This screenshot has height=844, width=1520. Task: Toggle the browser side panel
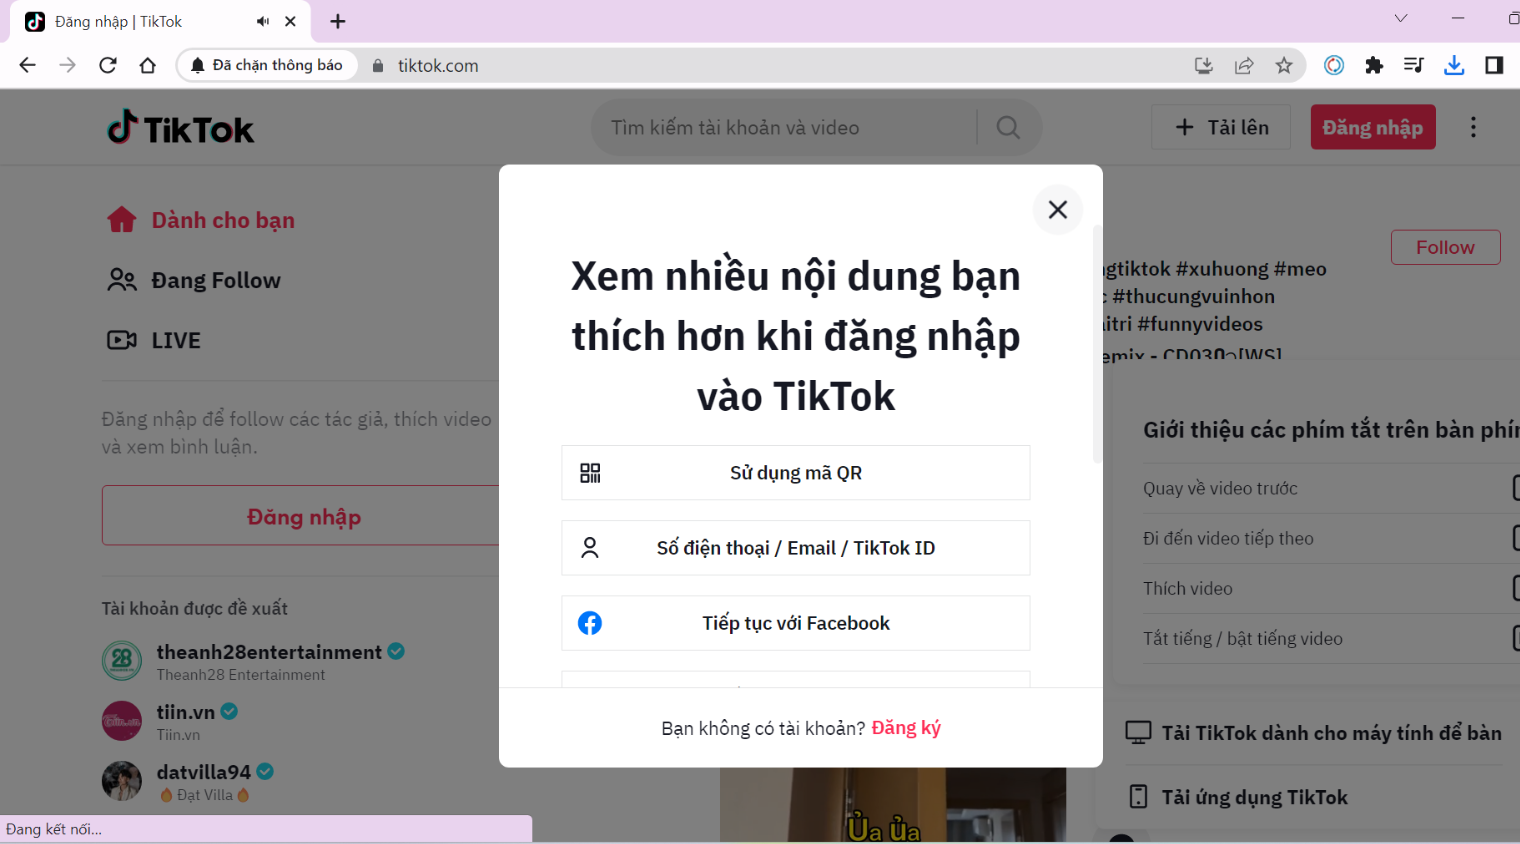(x=1494, y=65)
